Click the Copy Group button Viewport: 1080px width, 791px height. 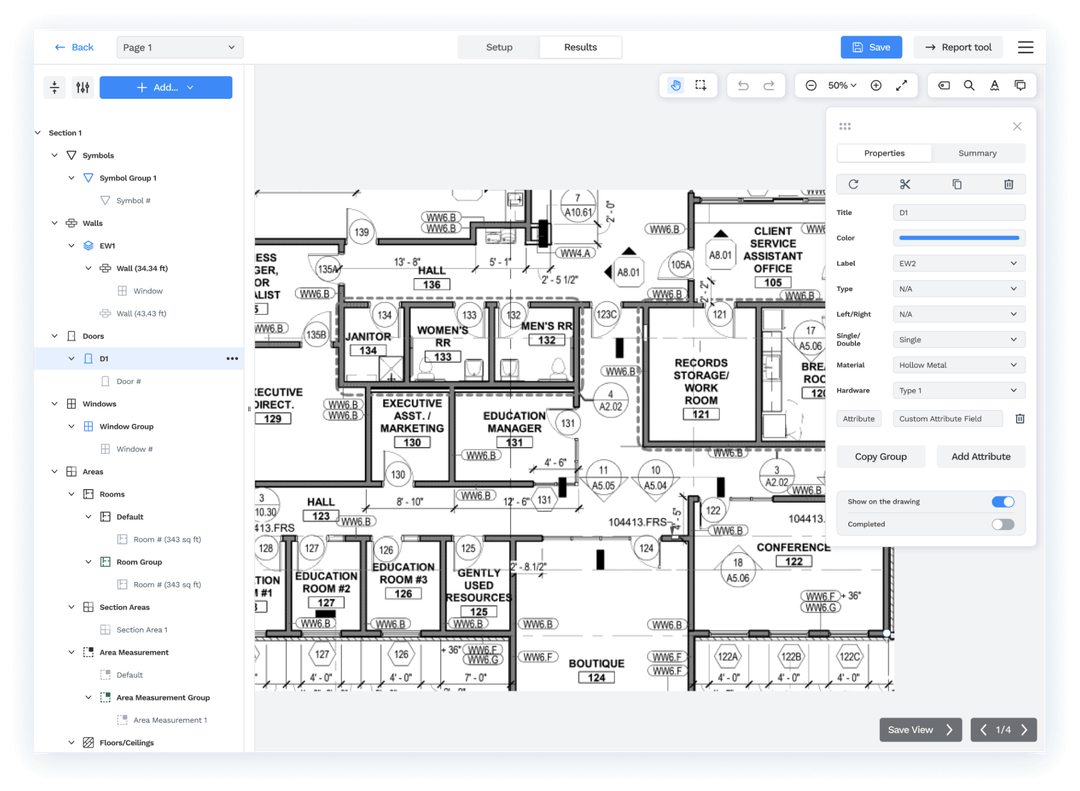tap(881, 457)
